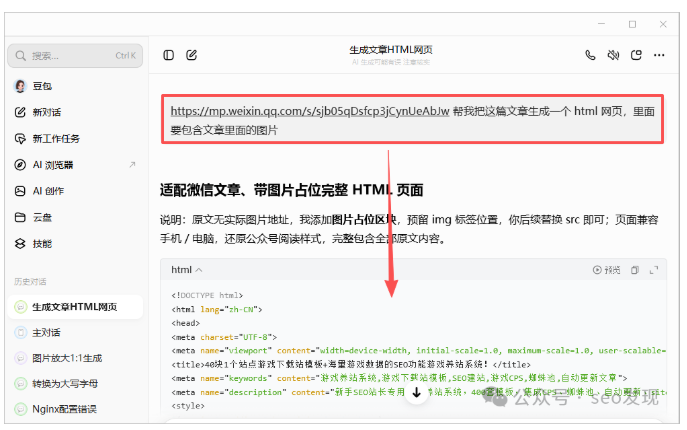
Task: Start a voice call with the phone icon
Action: (x=590, y=55)
